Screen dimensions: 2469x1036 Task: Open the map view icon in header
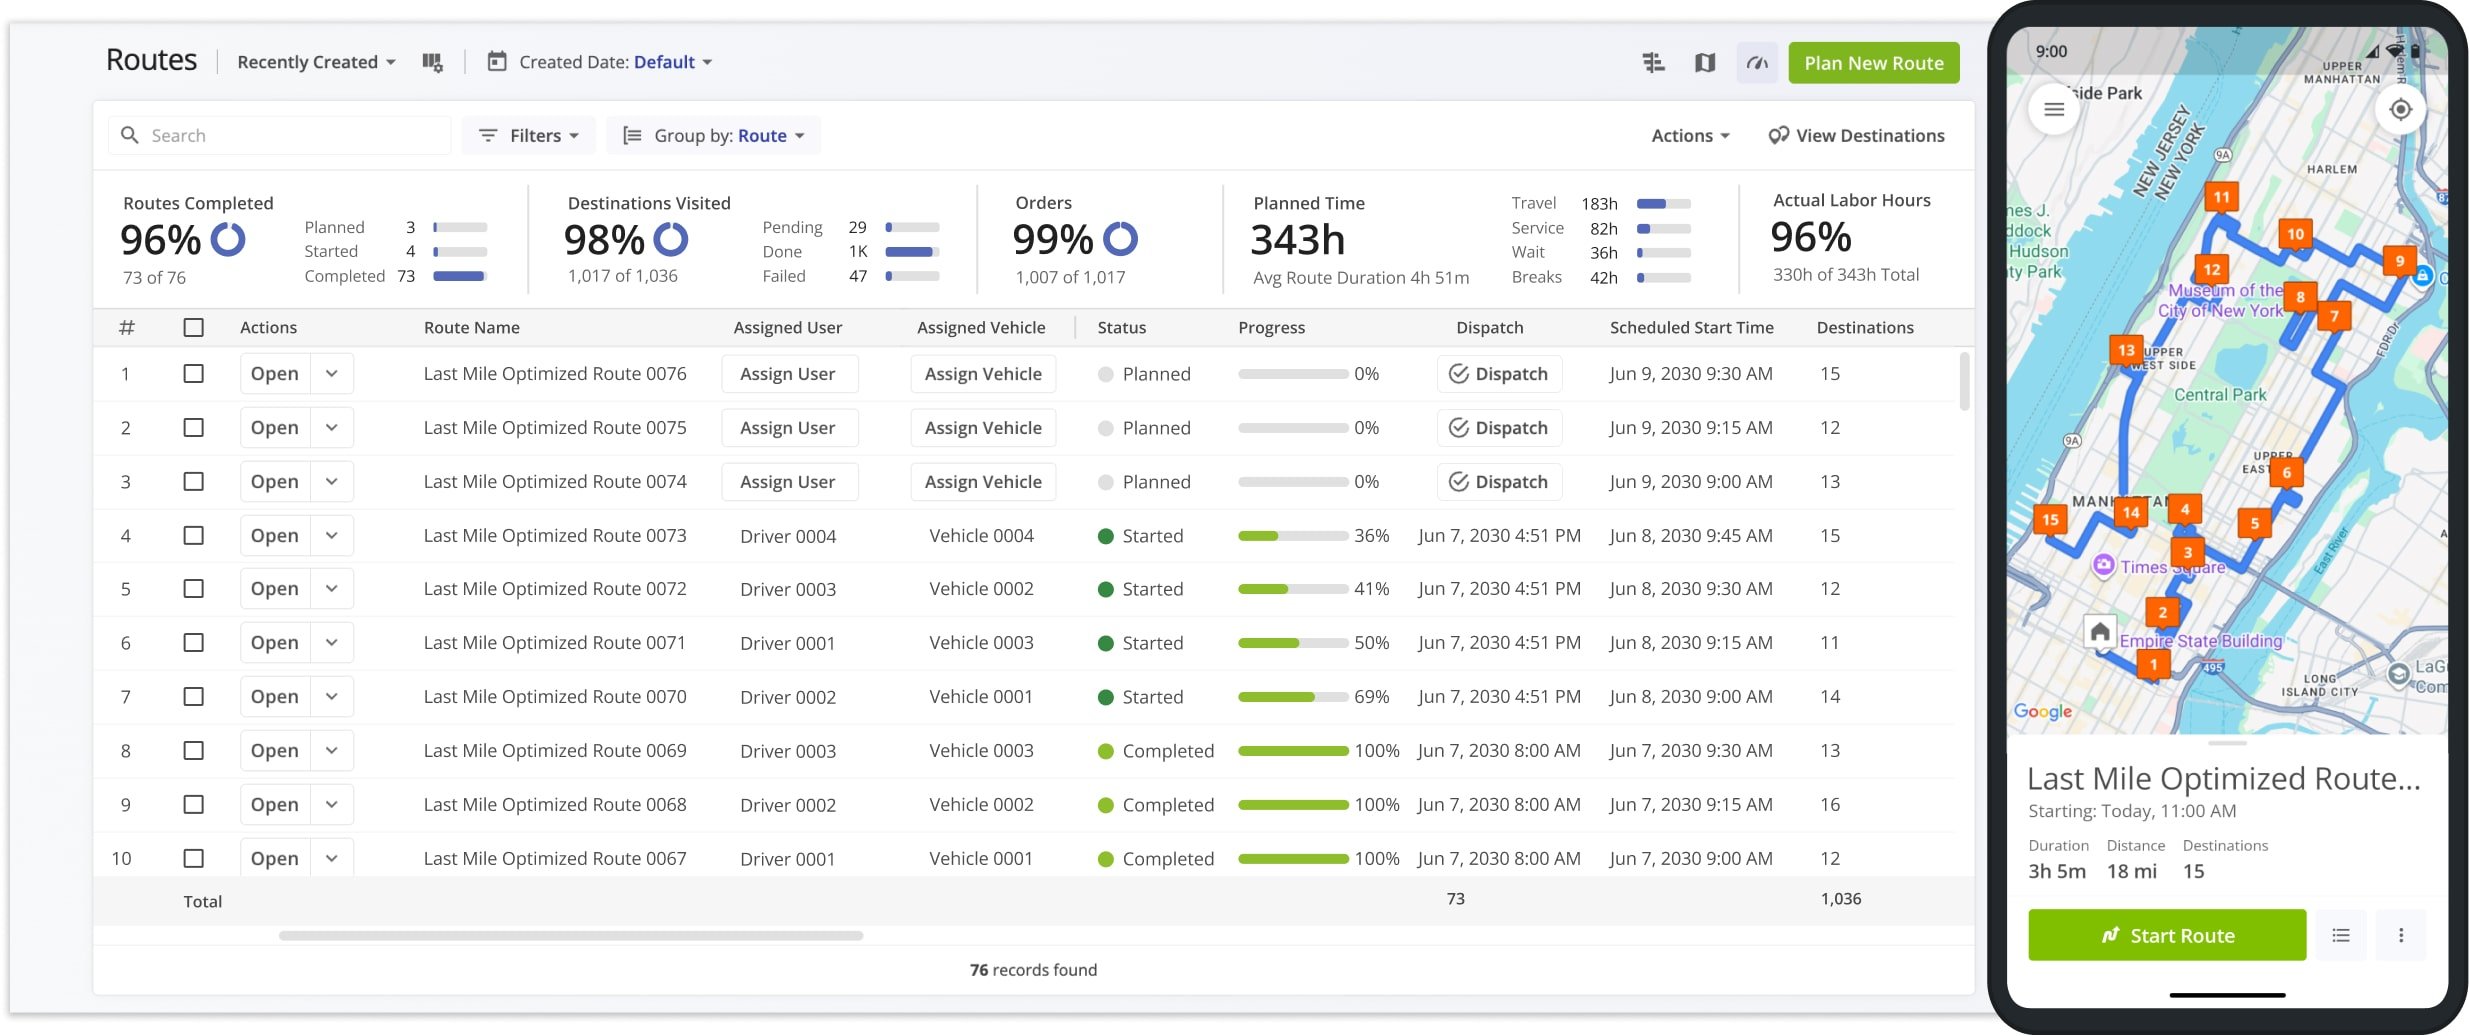tap(1705, 63)
